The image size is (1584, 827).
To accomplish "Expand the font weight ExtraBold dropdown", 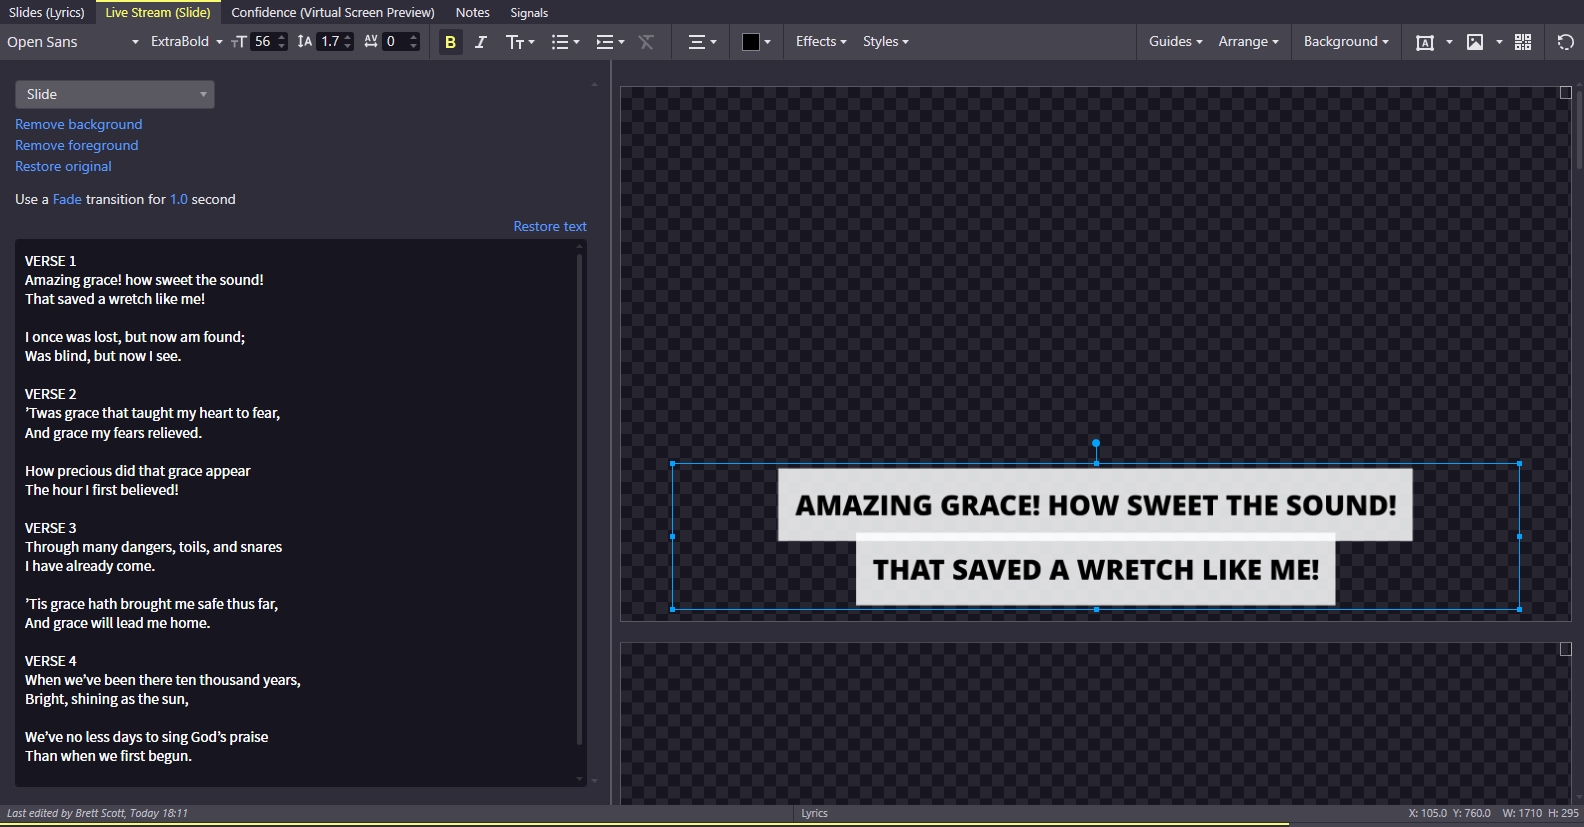I will (x=186, y=41).
